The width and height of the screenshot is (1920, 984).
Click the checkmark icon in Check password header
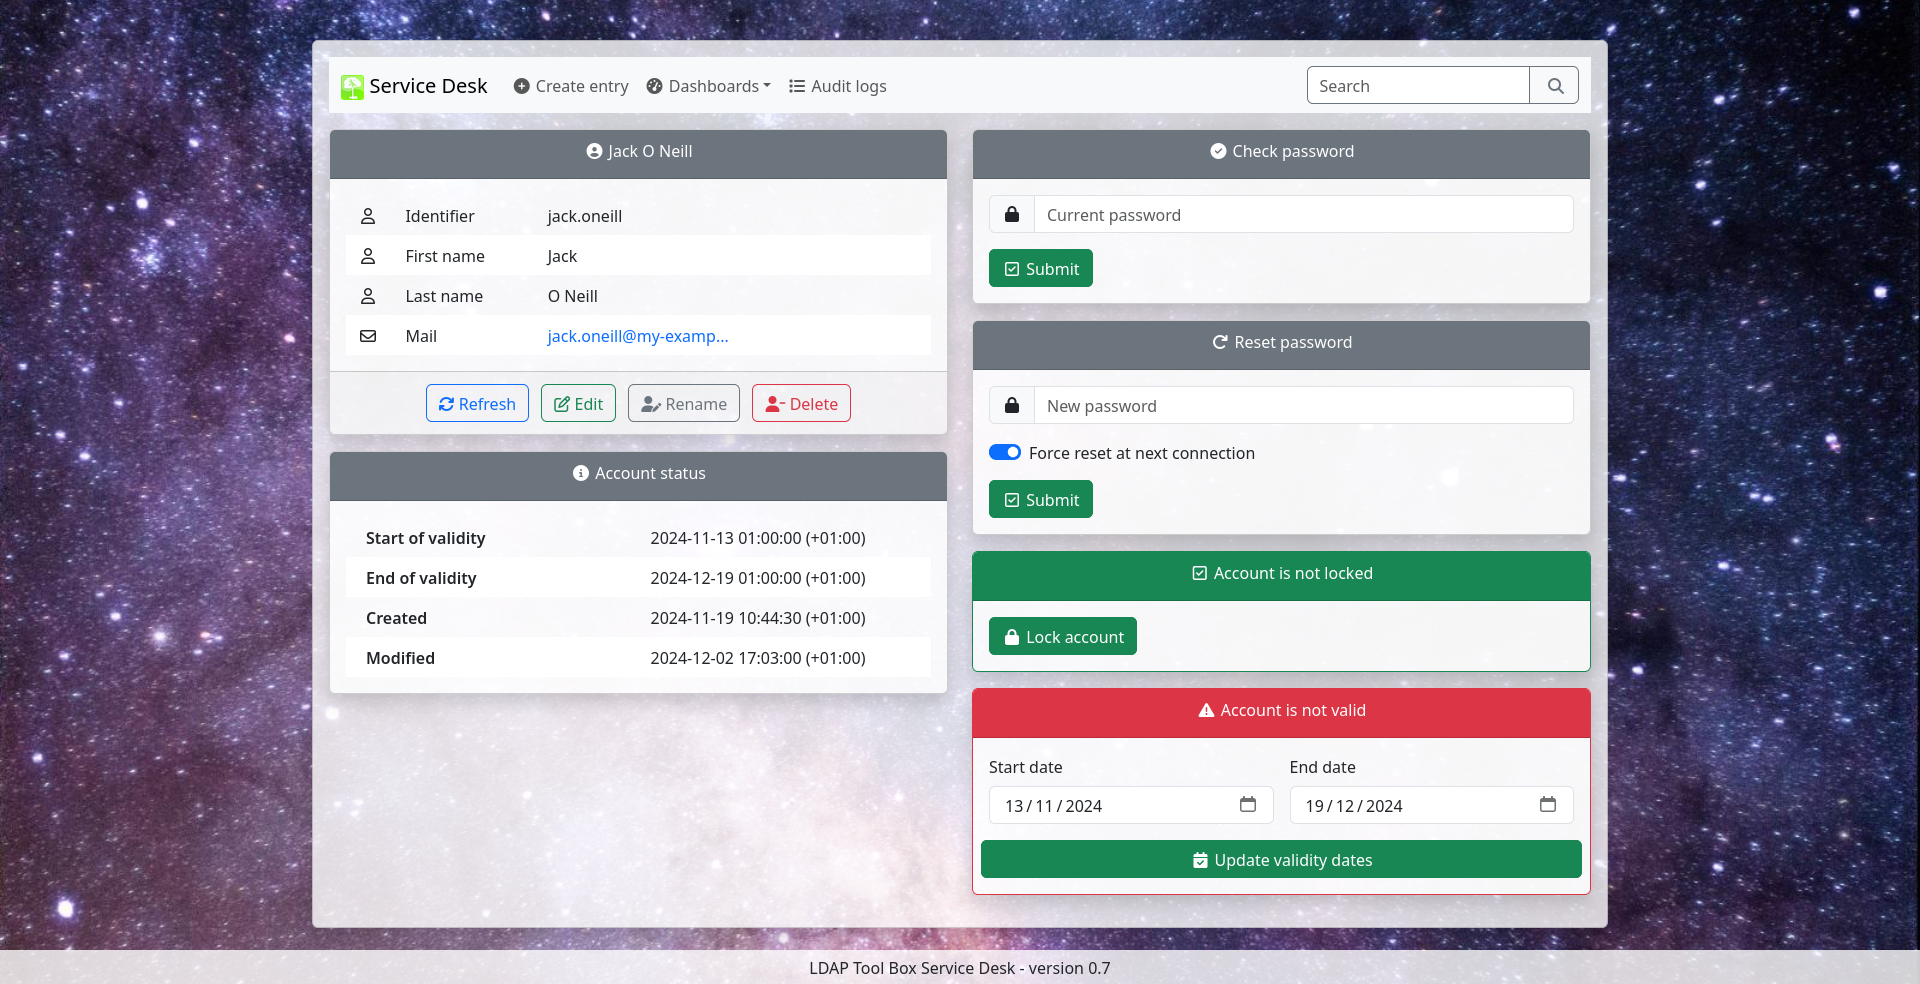pyautogui.click(x=1218, y=151)
